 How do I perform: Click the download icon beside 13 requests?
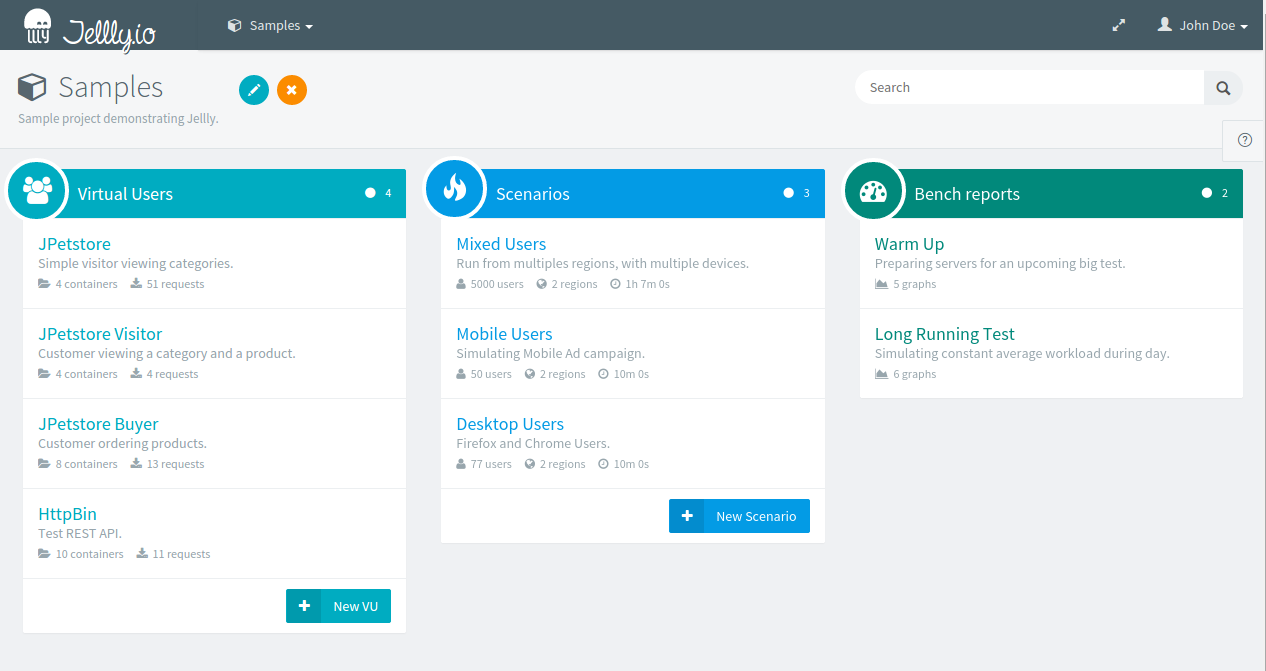(136, 464)
